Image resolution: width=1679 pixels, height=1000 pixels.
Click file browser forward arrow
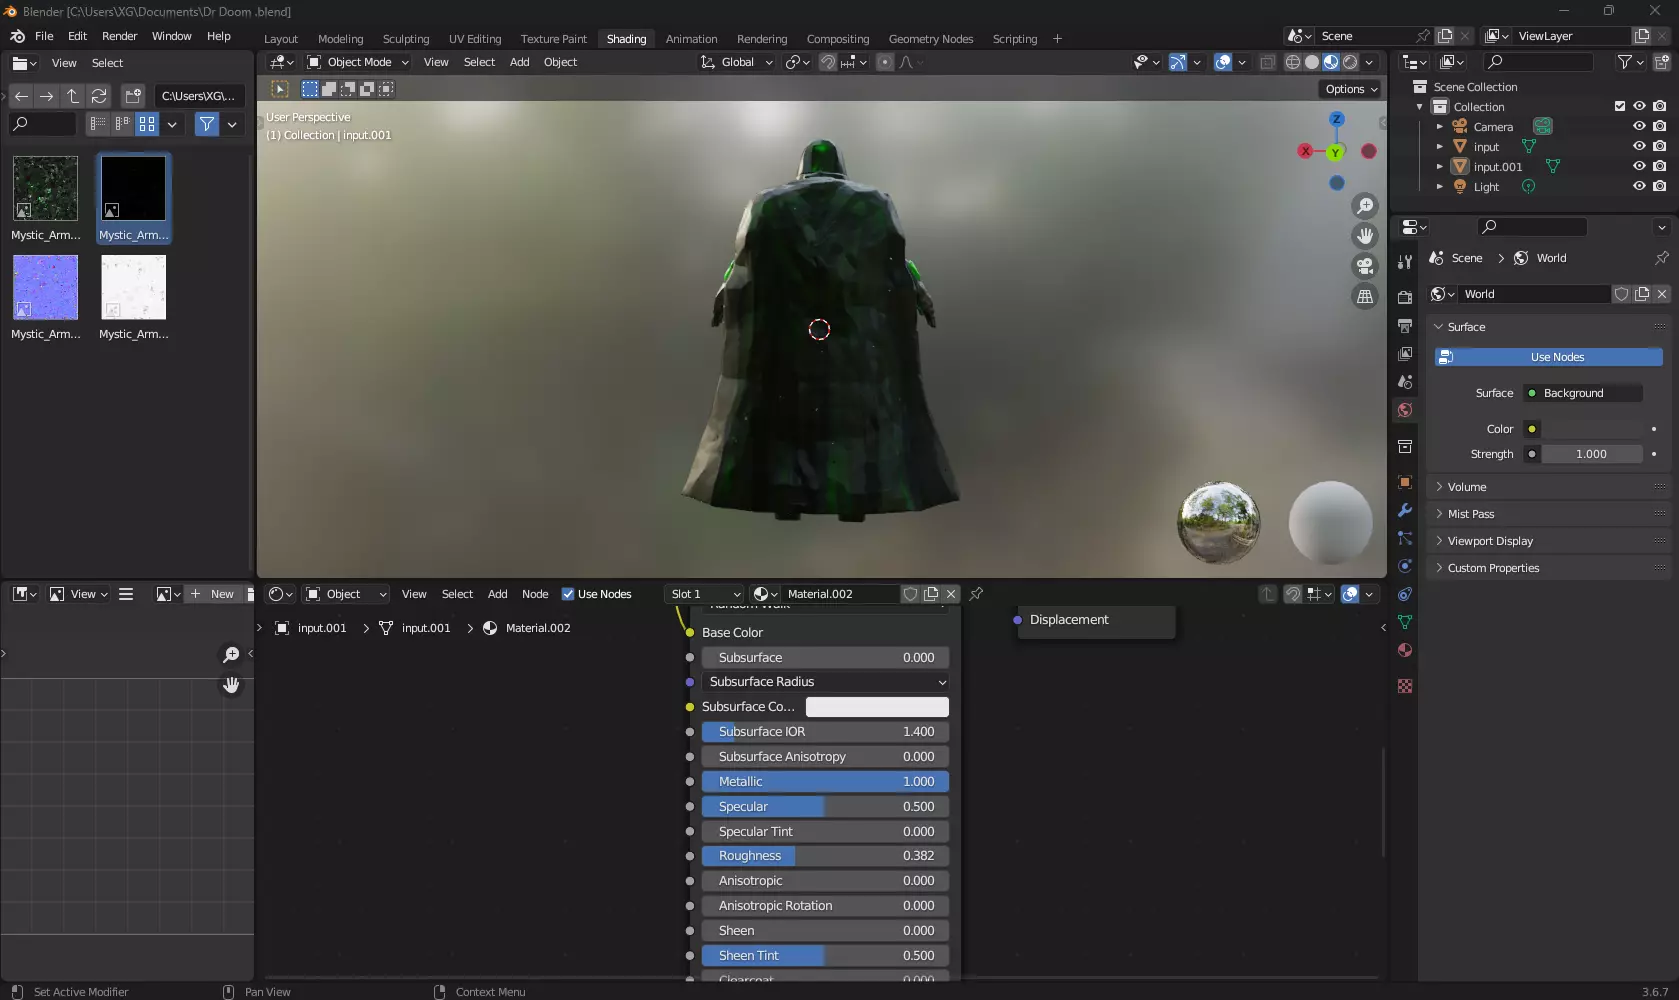47,96
